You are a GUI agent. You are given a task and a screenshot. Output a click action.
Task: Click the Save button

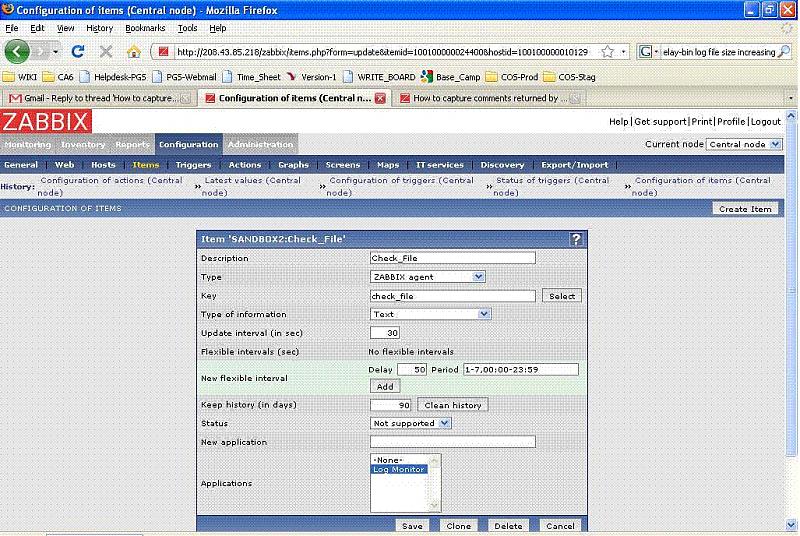[412, 526]
